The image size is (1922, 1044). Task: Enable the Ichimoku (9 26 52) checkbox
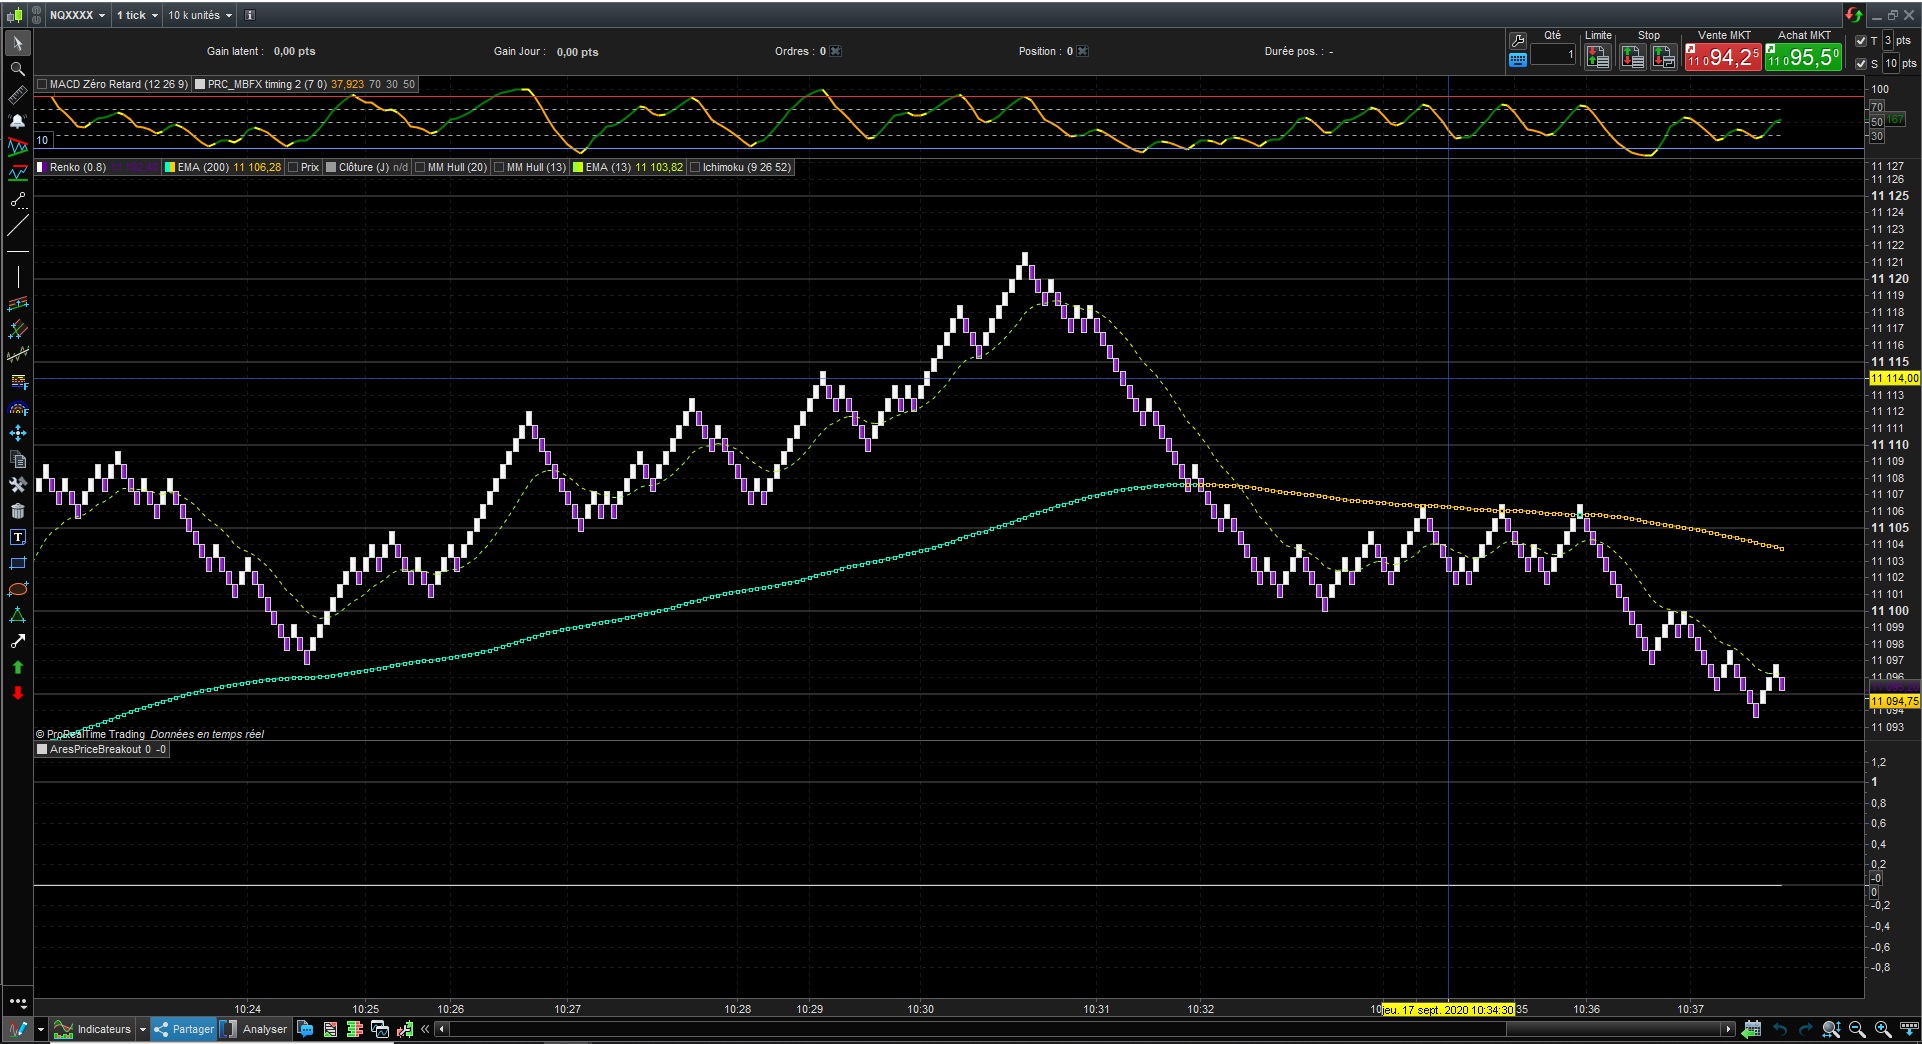click(695, 167)
